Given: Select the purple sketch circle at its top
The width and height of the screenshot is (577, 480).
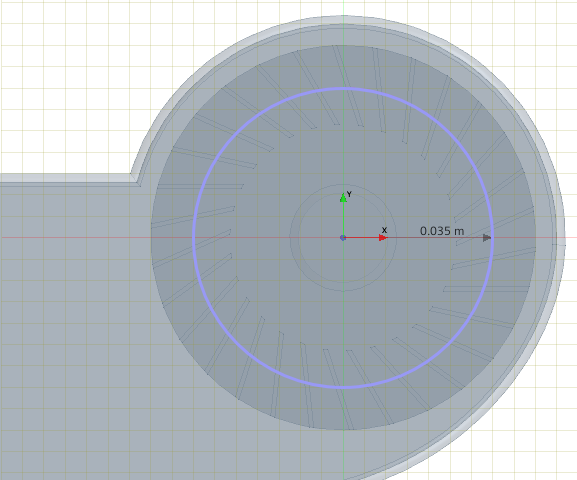Looking at the screenshot, I should pyautogui.click(x=343, y=88).
